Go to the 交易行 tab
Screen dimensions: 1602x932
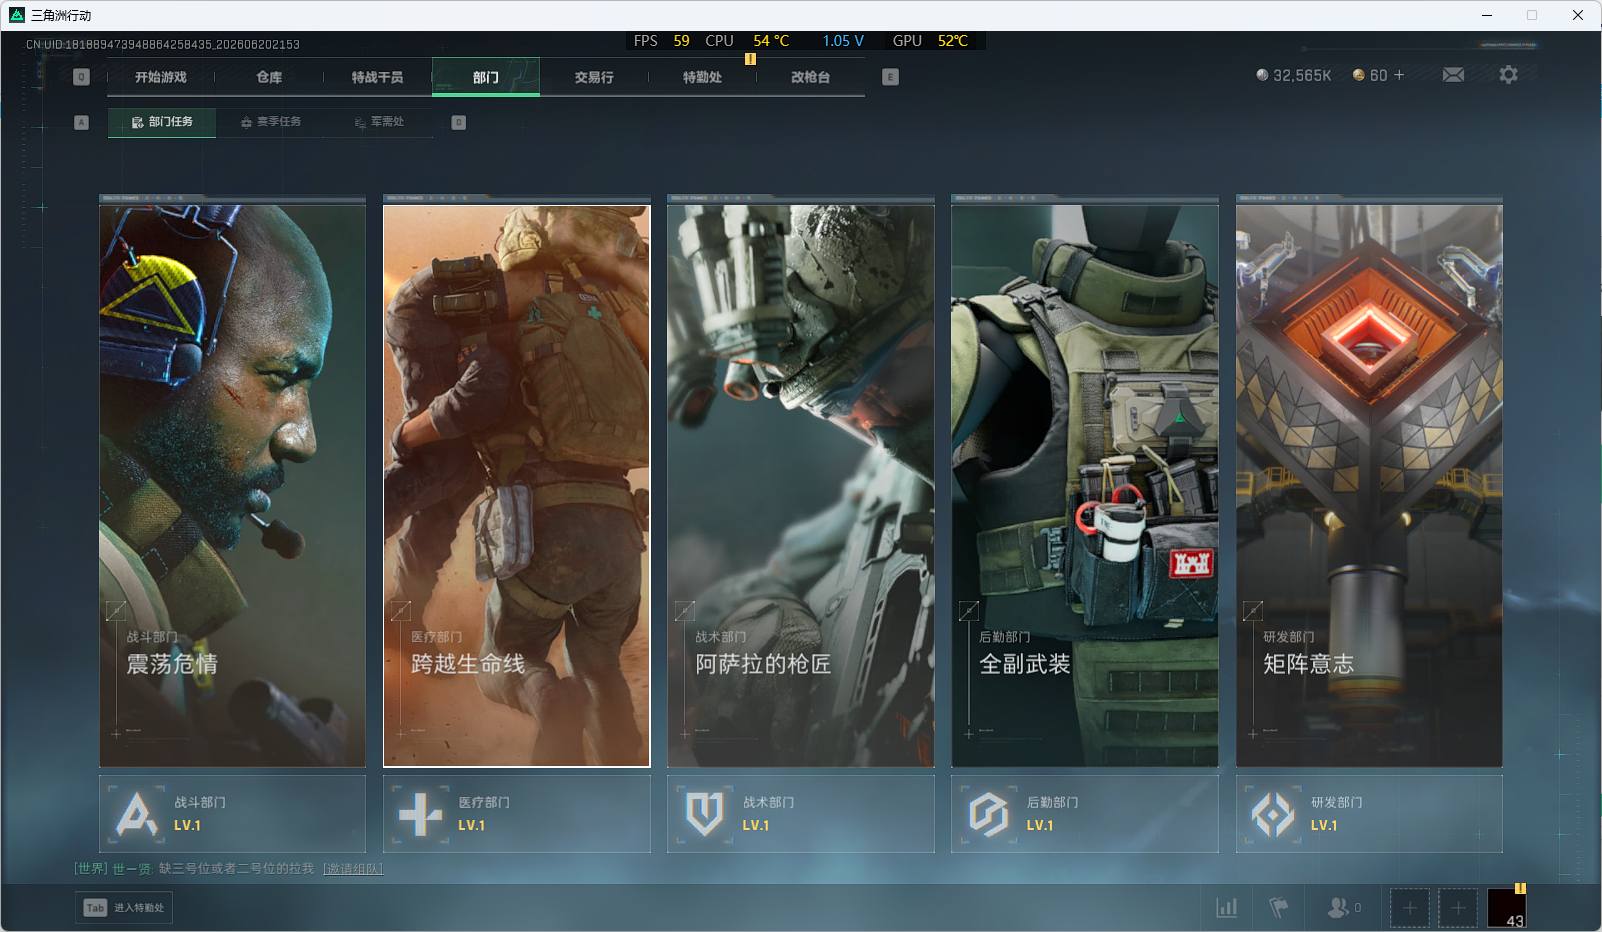594,77
